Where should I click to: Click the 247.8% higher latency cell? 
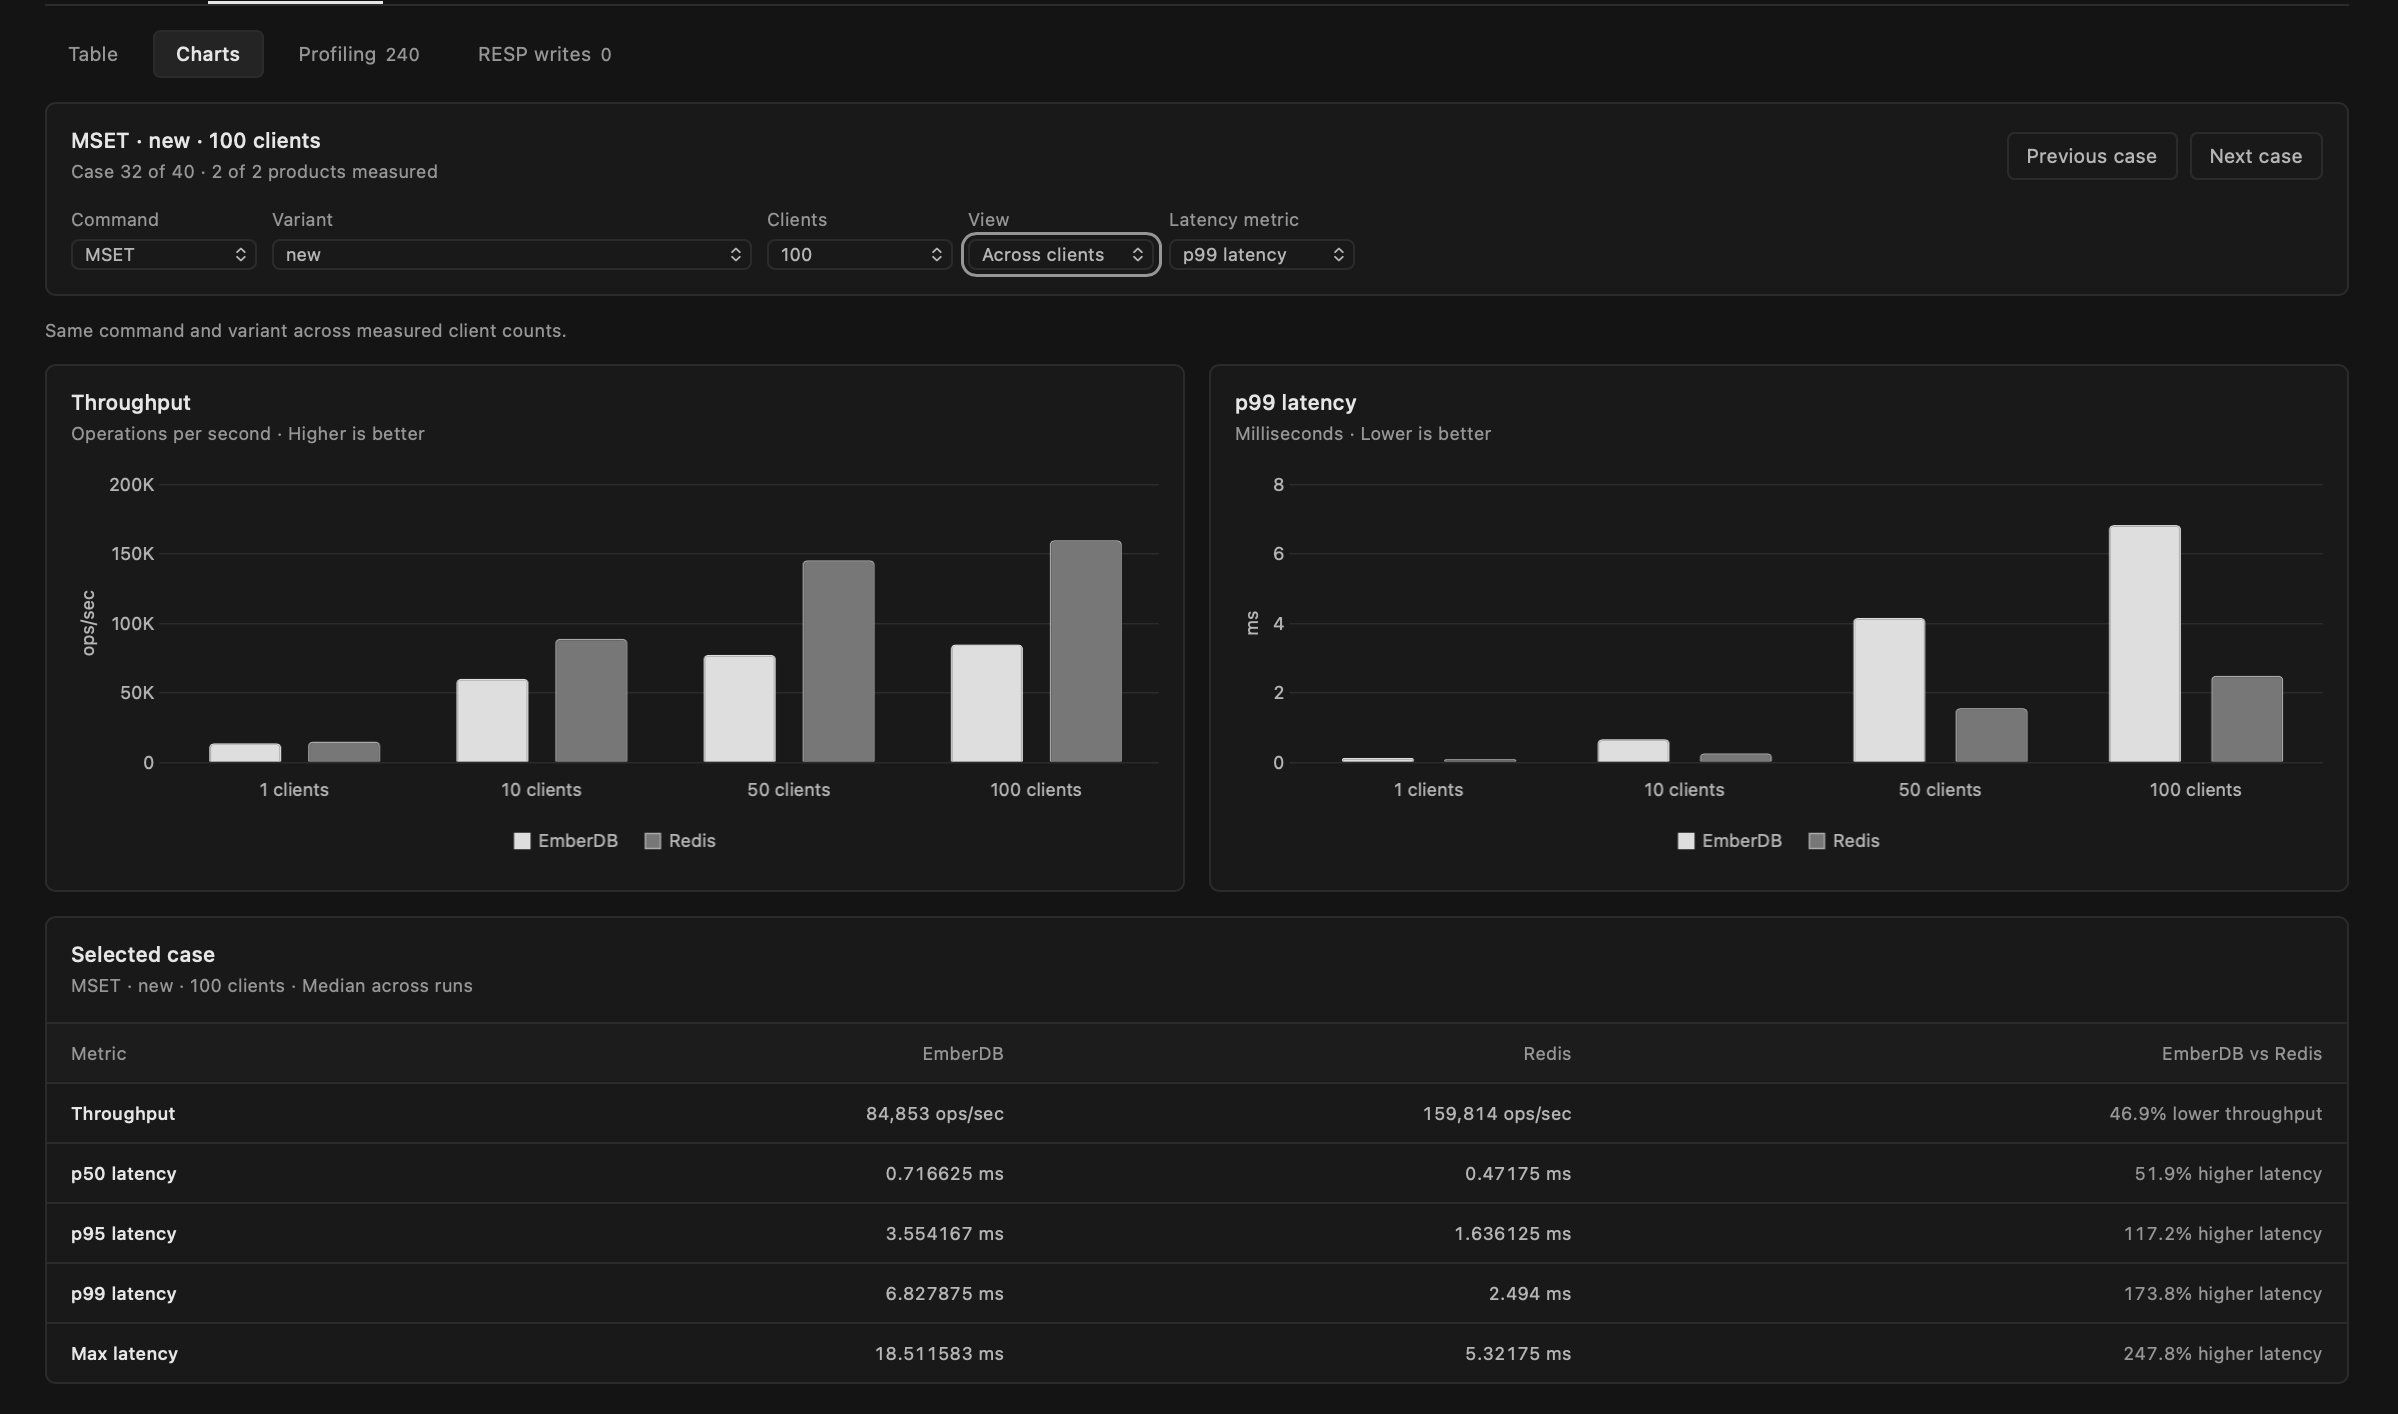click(x=2222, y=1353)
